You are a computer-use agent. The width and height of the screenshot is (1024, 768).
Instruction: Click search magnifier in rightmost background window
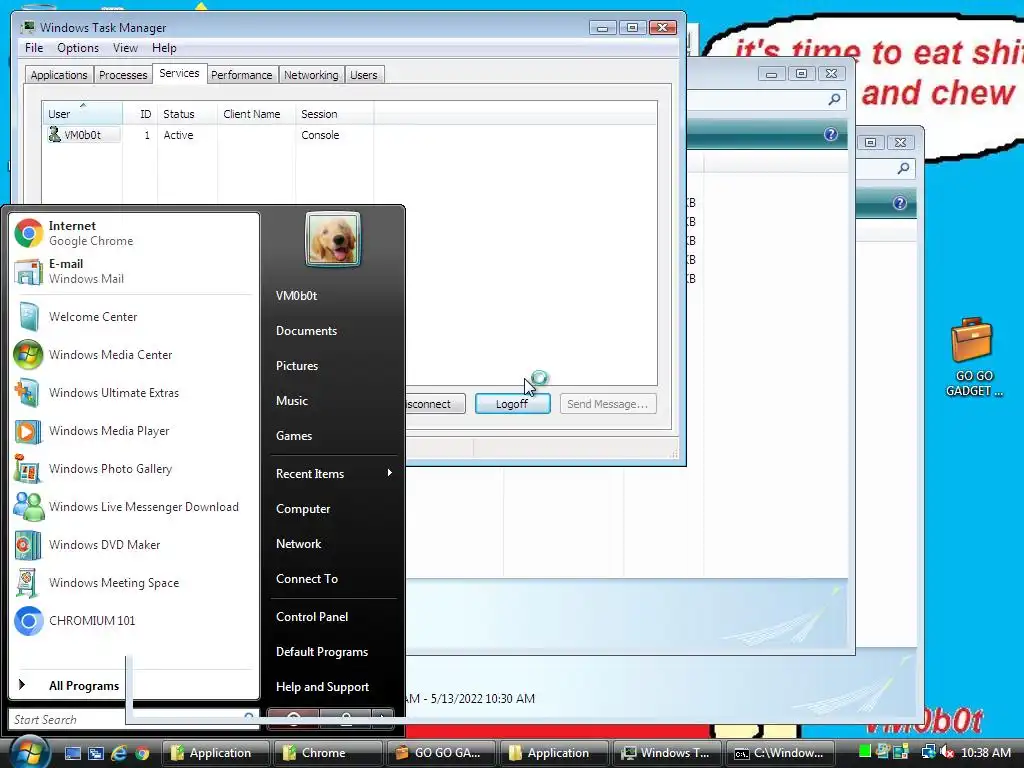(x=903, y=168)
